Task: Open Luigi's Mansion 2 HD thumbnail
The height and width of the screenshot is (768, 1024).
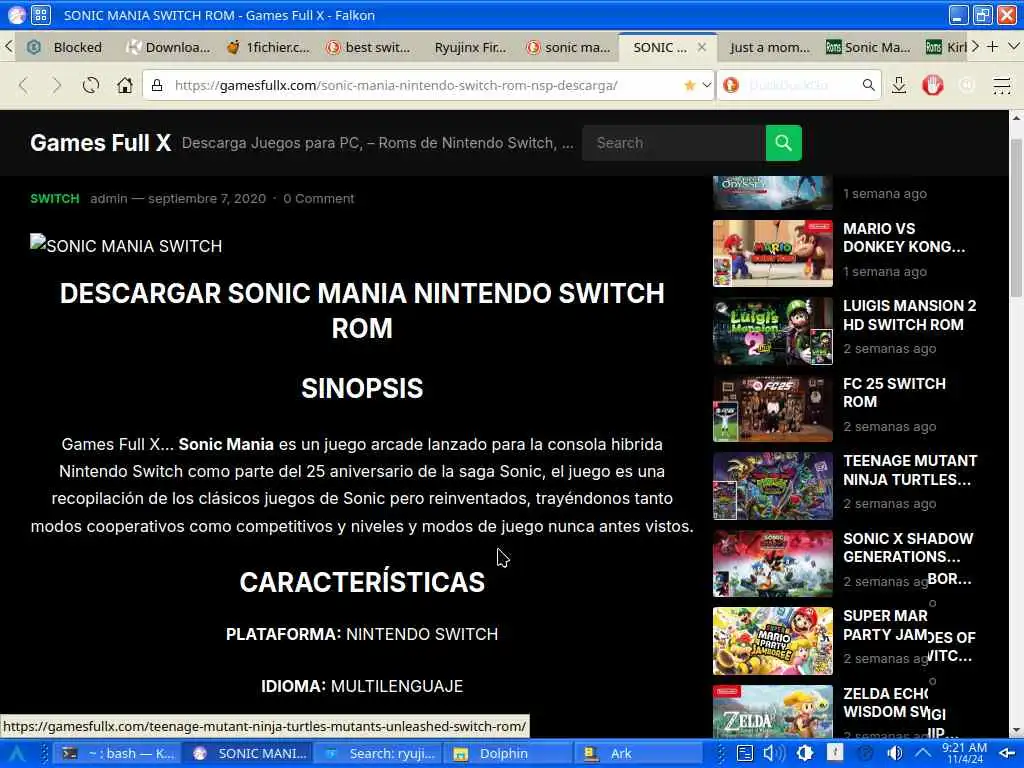Action: coord(773,331)
